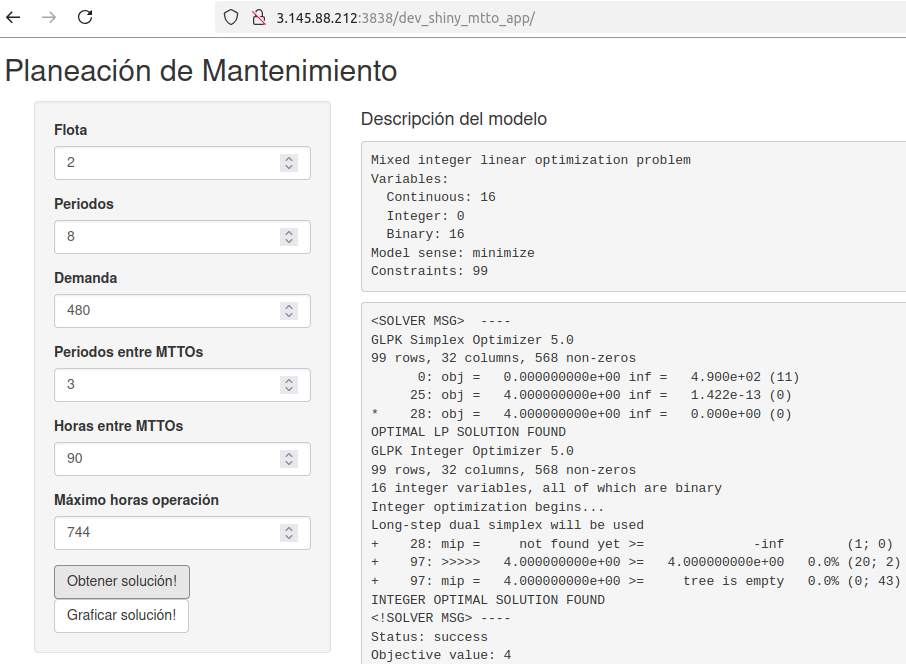
Task: Focus the Periodos entre MTTOs input
Action: tap(182, 385)
